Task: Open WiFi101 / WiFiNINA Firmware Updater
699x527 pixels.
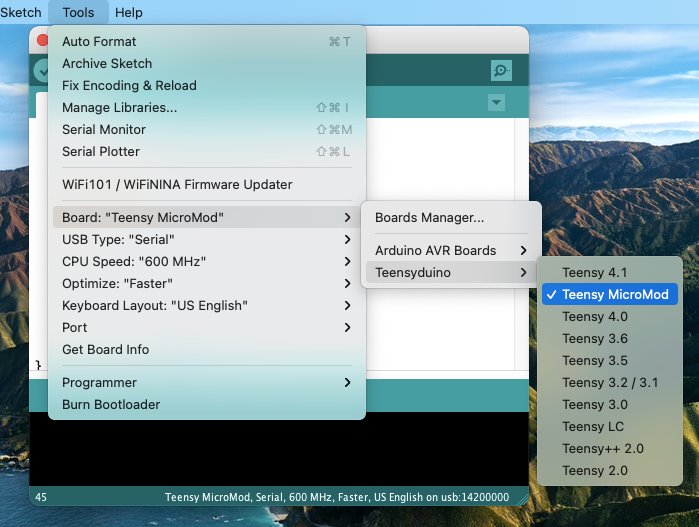Action: point(207,184)
